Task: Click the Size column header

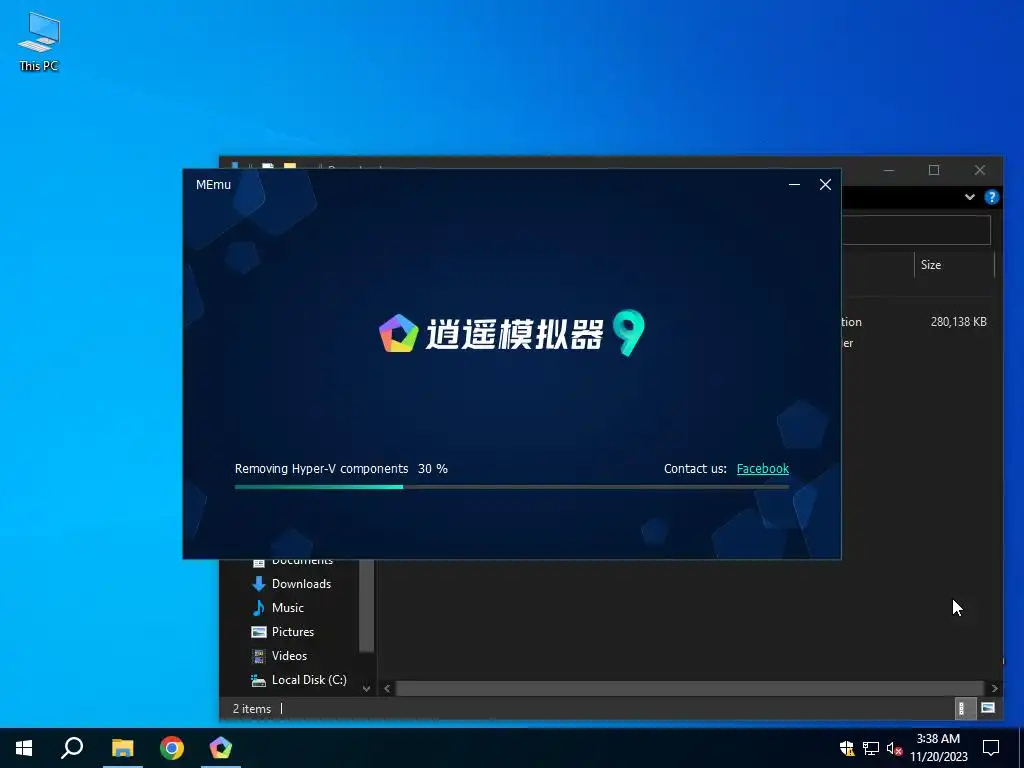Action: (953, 264)
